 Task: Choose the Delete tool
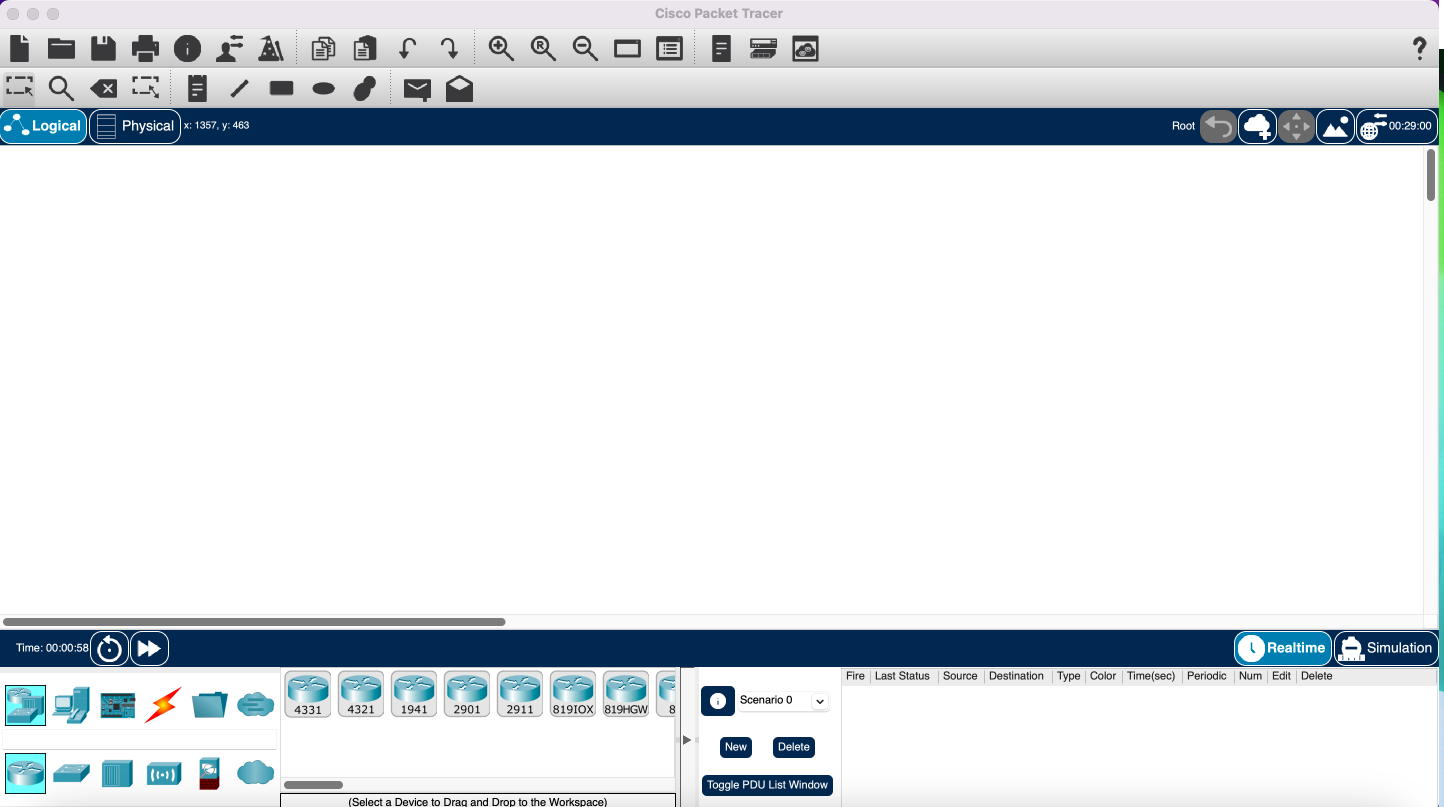pos(103,89)
